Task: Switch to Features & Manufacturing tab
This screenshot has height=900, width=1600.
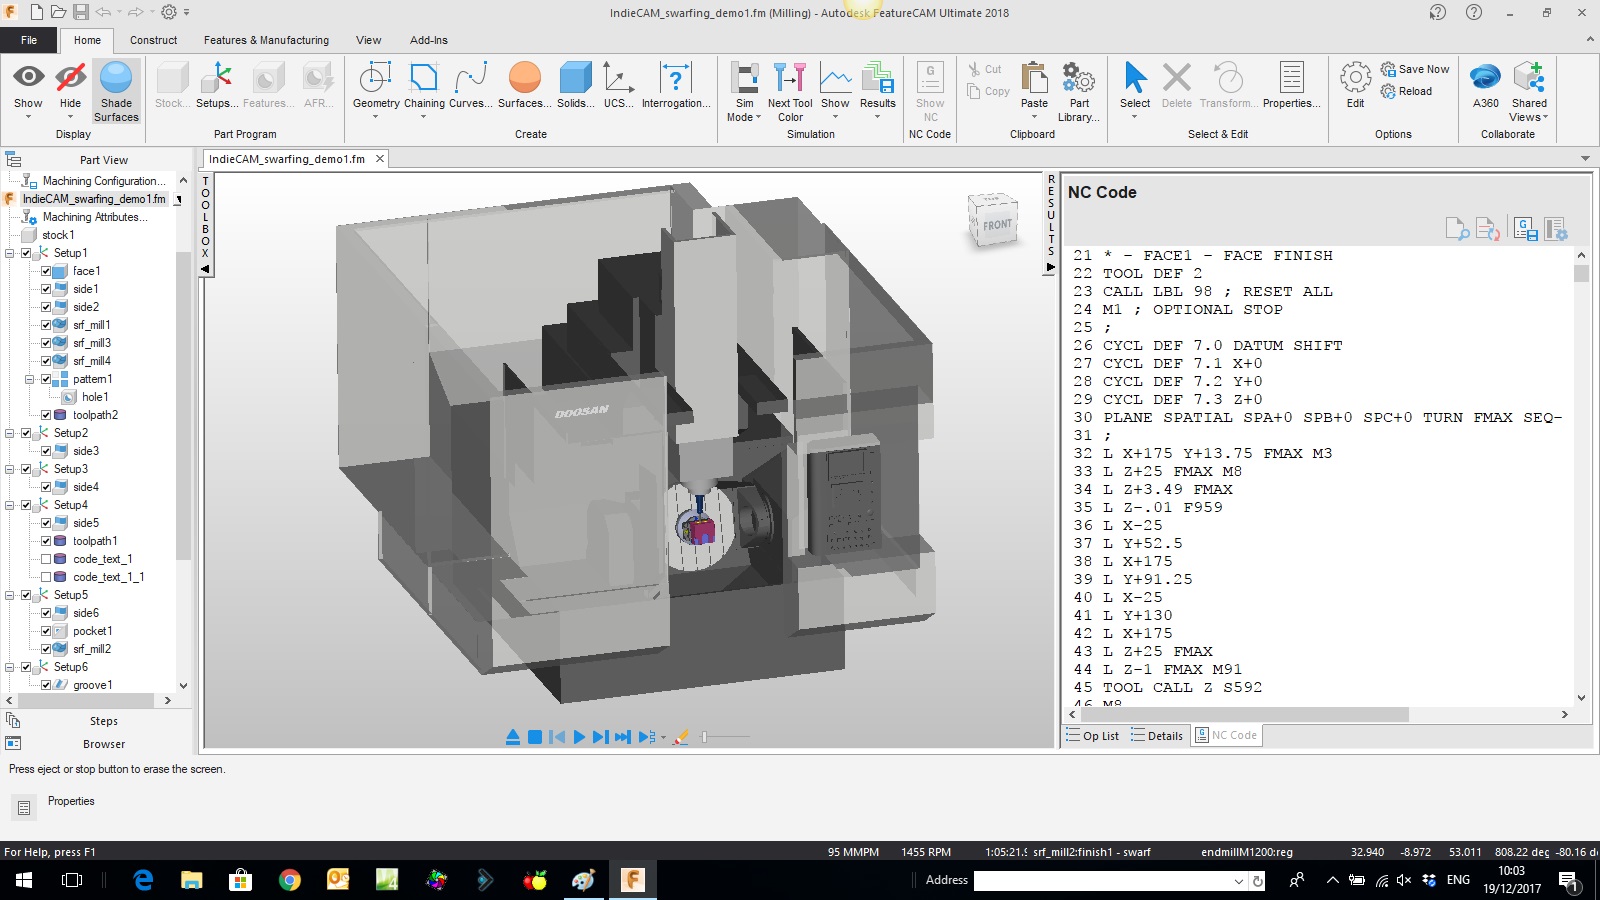Action: point(266,40)
